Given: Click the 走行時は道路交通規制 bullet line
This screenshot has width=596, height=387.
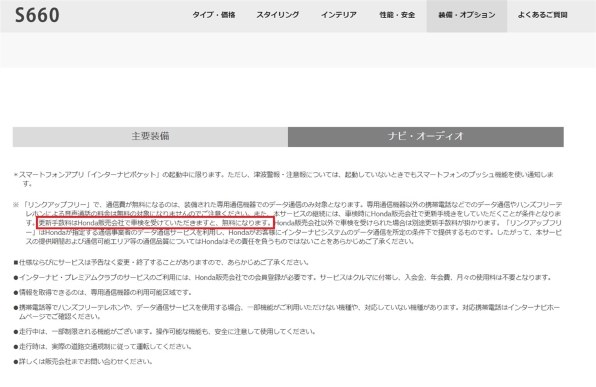Looking at the screenshot, I should 103,346.
